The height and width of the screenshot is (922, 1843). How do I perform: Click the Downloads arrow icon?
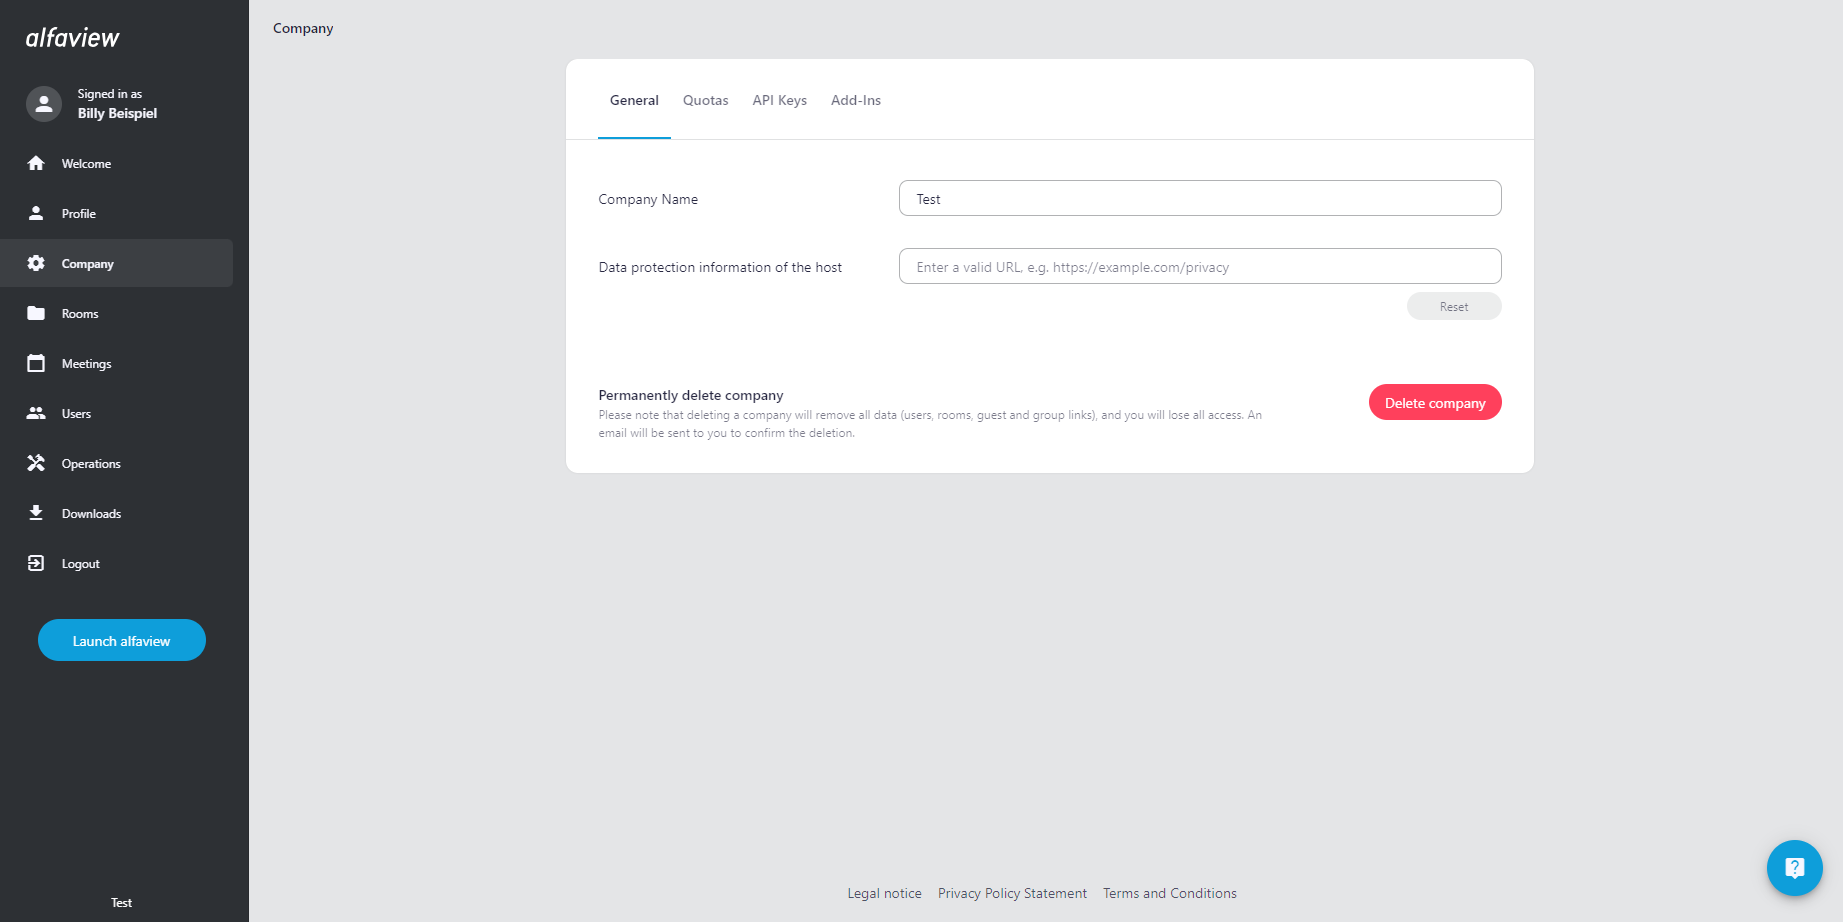coord(36,513)
